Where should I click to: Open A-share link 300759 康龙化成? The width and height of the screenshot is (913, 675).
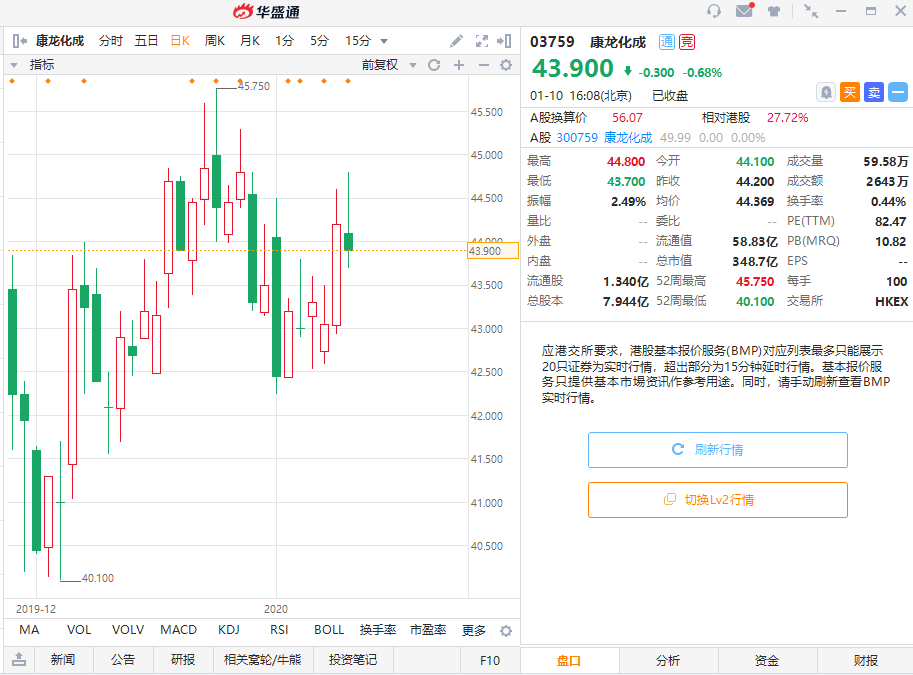click(x=604, y=138)
